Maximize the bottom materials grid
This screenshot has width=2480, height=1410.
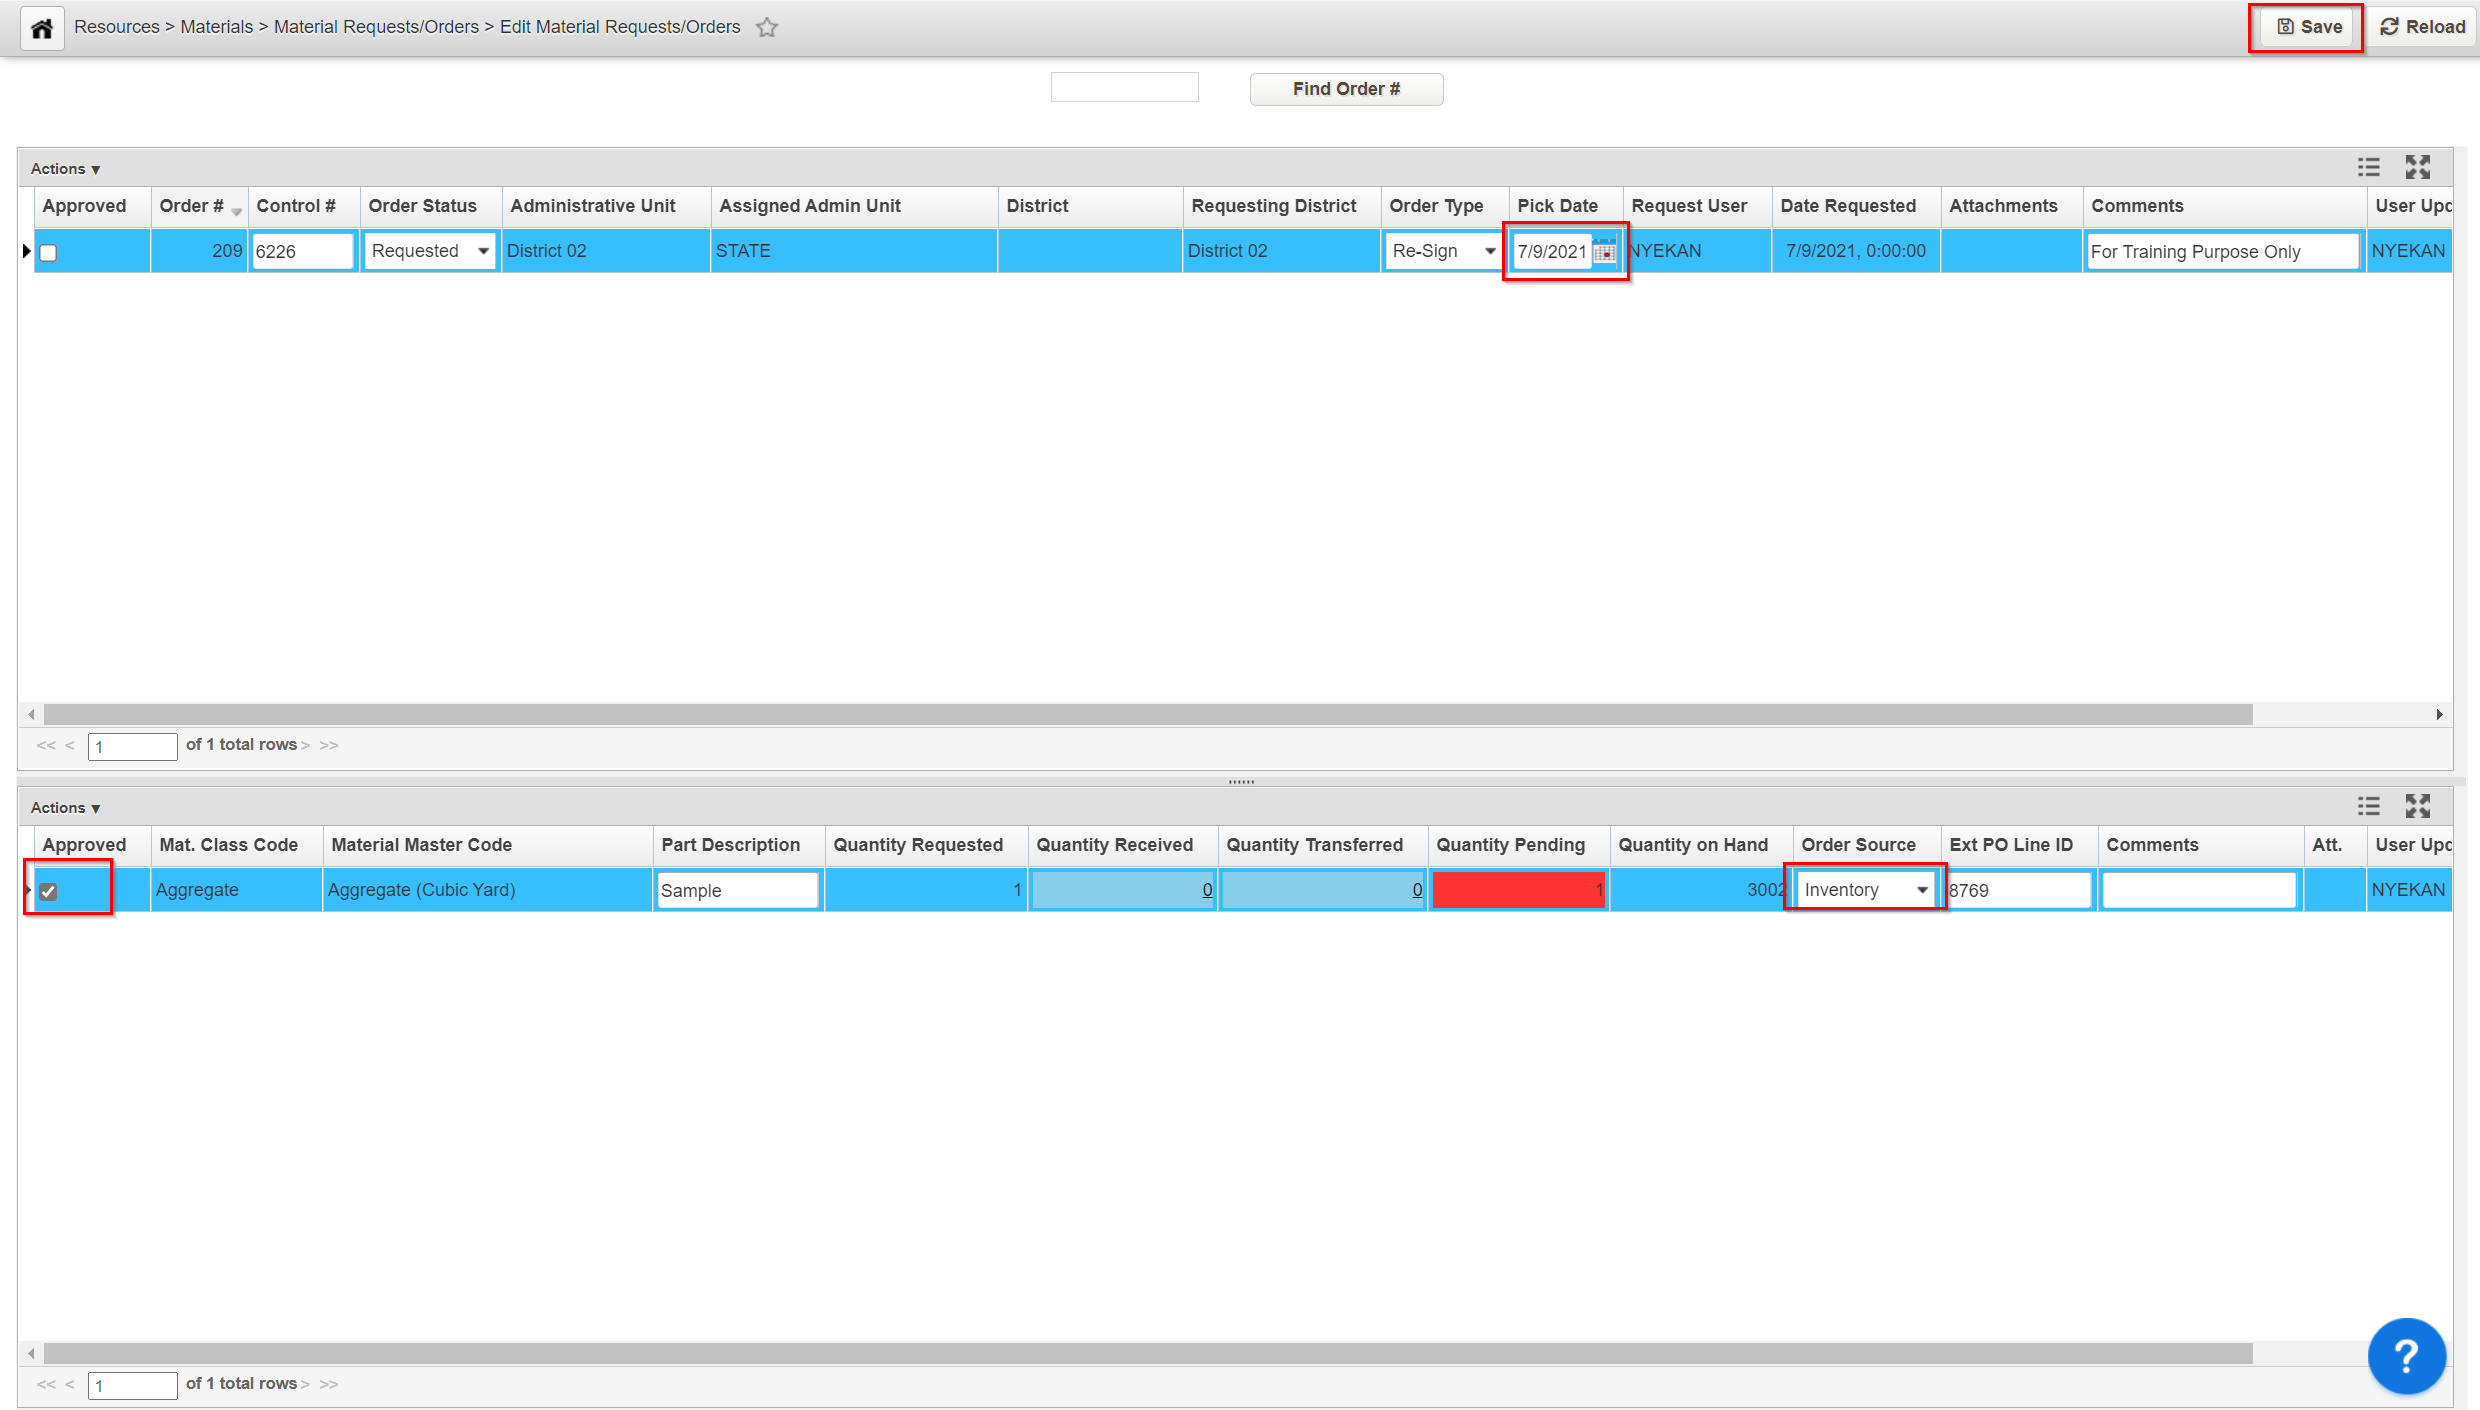click(x=2417, y=806)
